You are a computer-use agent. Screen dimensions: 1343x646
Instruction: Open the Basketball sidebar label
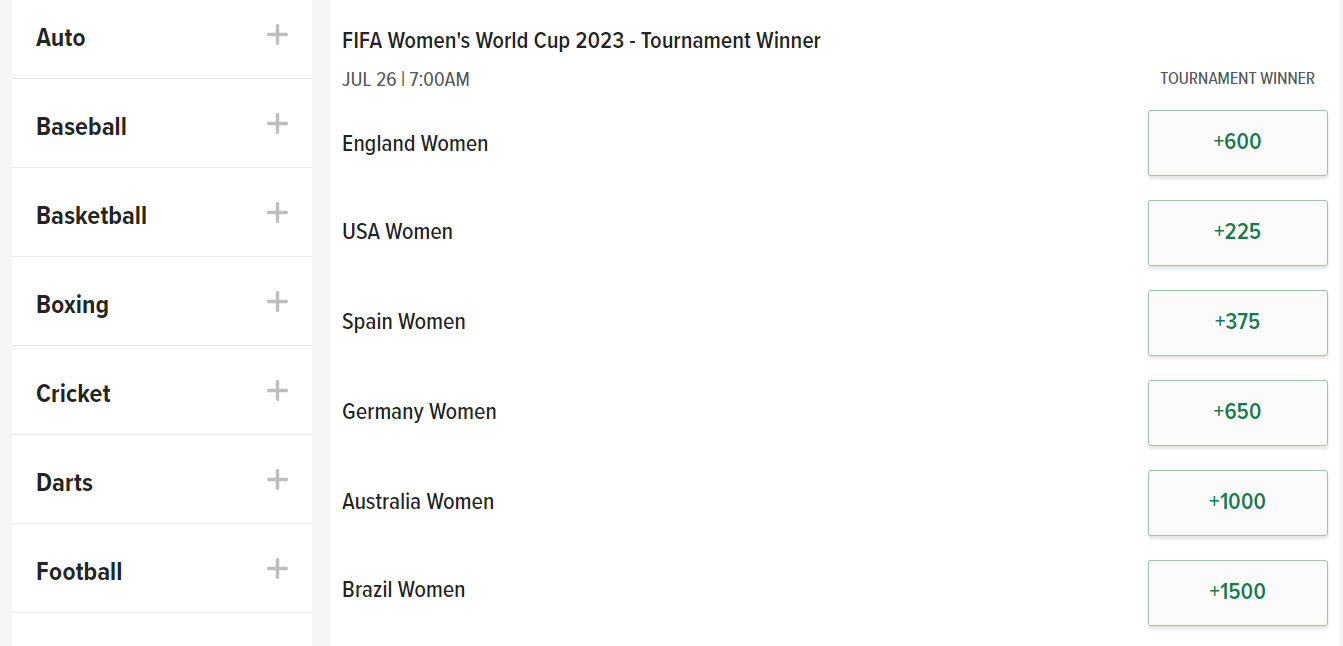coord(91,216)
